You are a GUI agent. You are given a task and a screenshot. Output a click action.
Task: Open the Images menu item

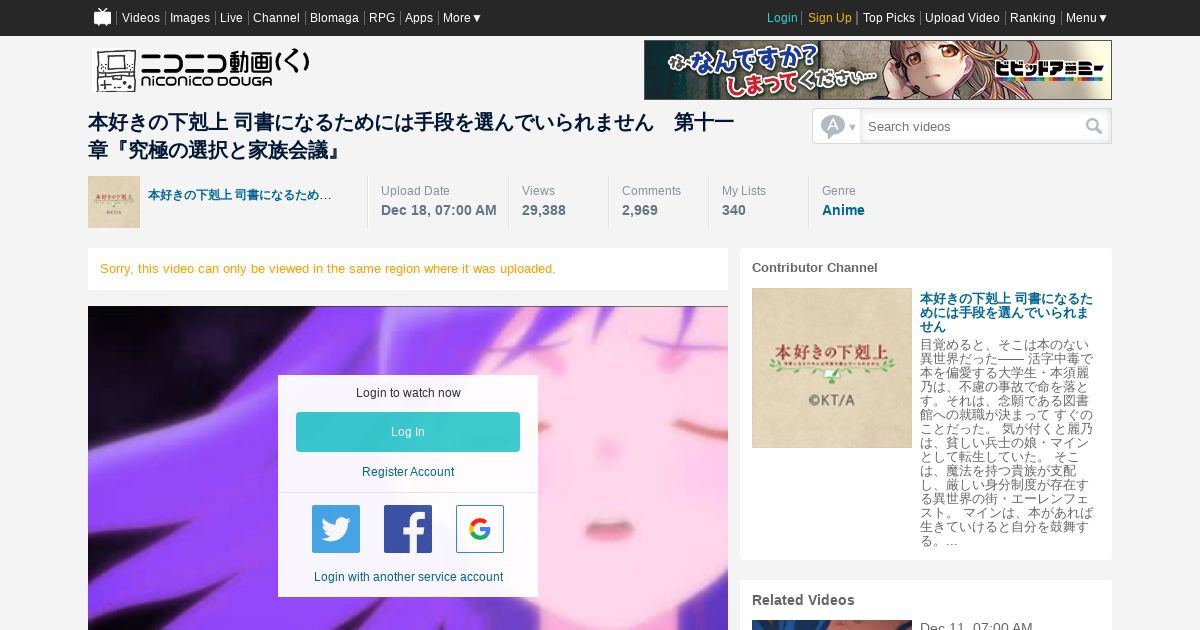pos(190,18)
